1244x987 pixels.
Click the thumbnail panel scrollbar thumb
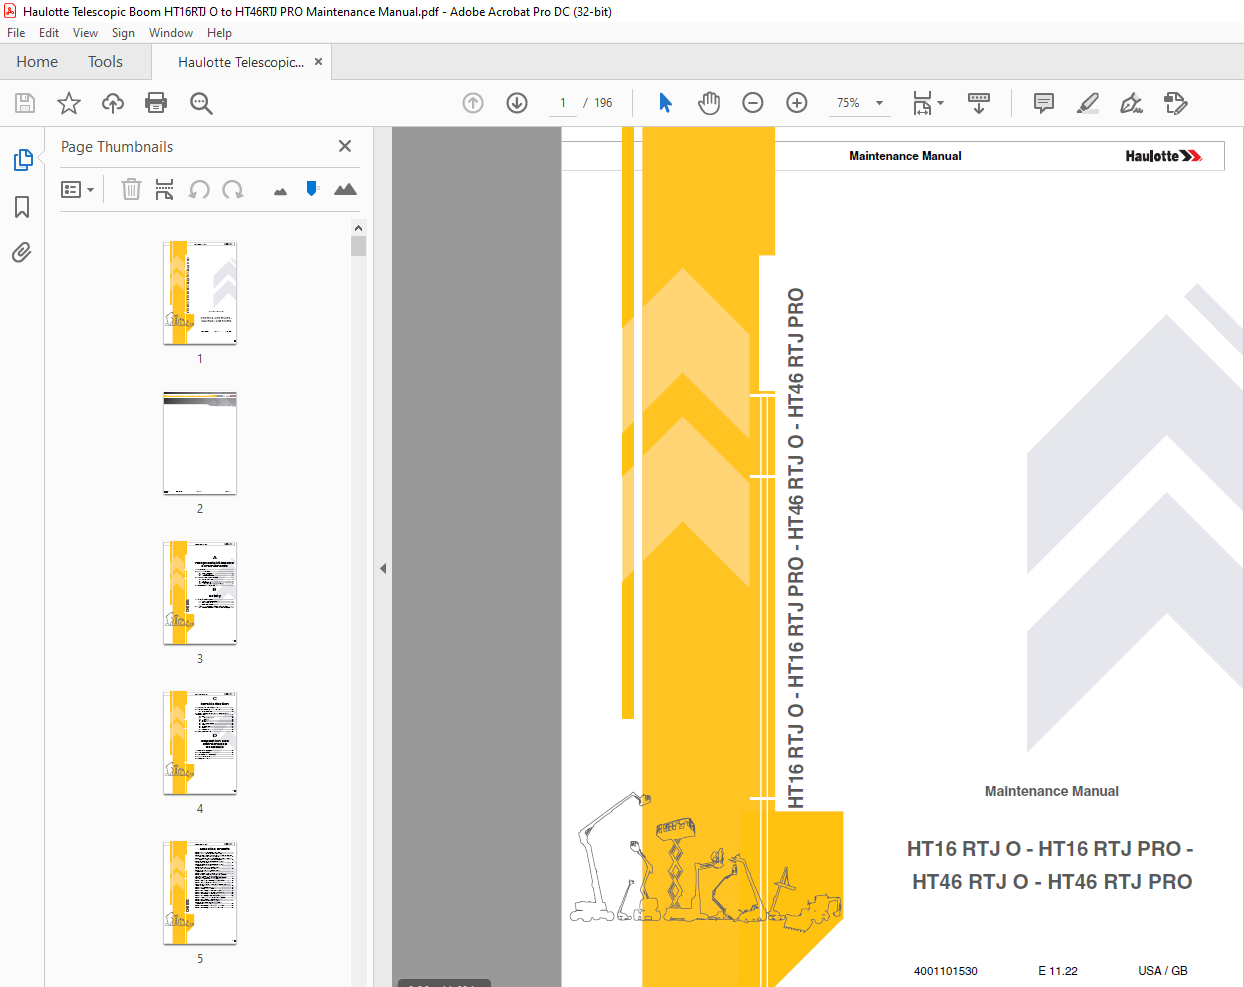(358, 246)
